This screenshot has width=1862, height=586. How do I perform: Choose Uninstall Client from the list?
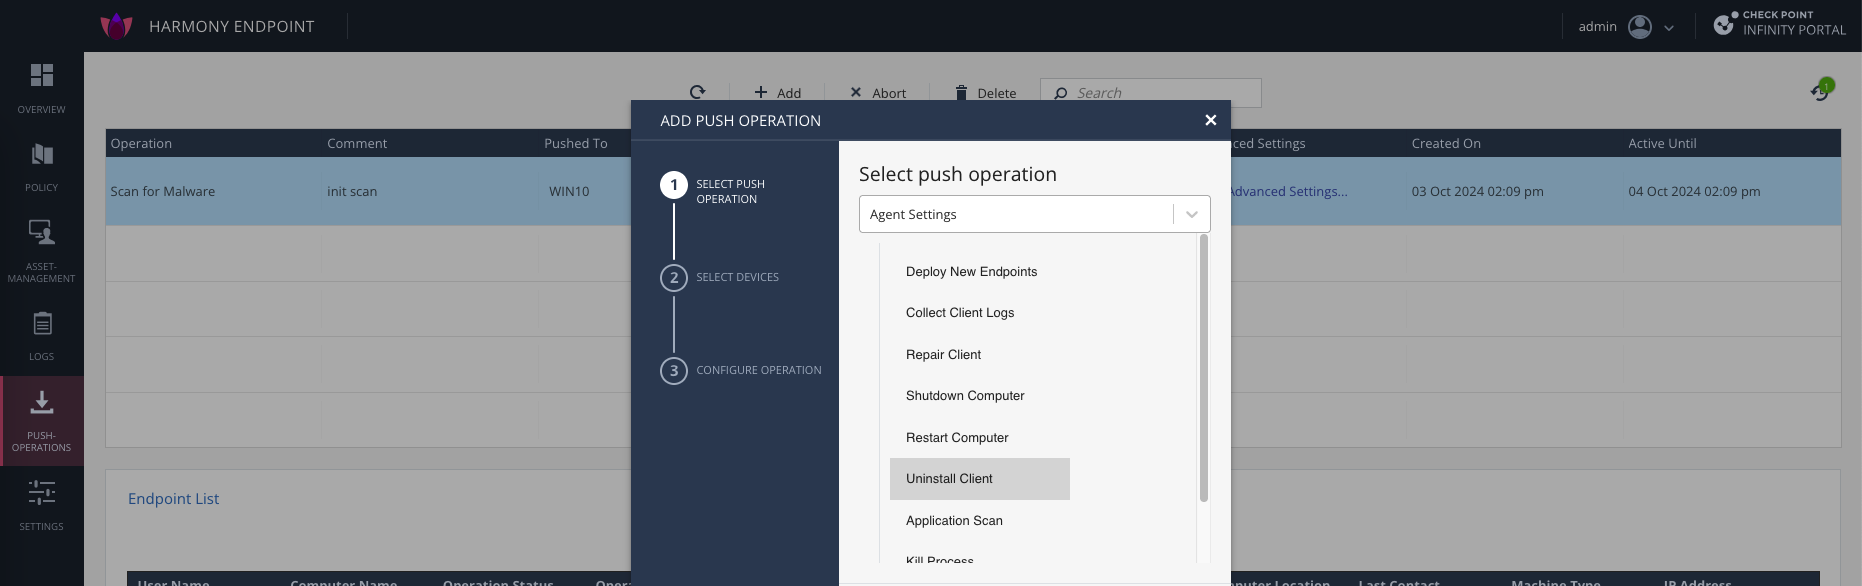949,479
